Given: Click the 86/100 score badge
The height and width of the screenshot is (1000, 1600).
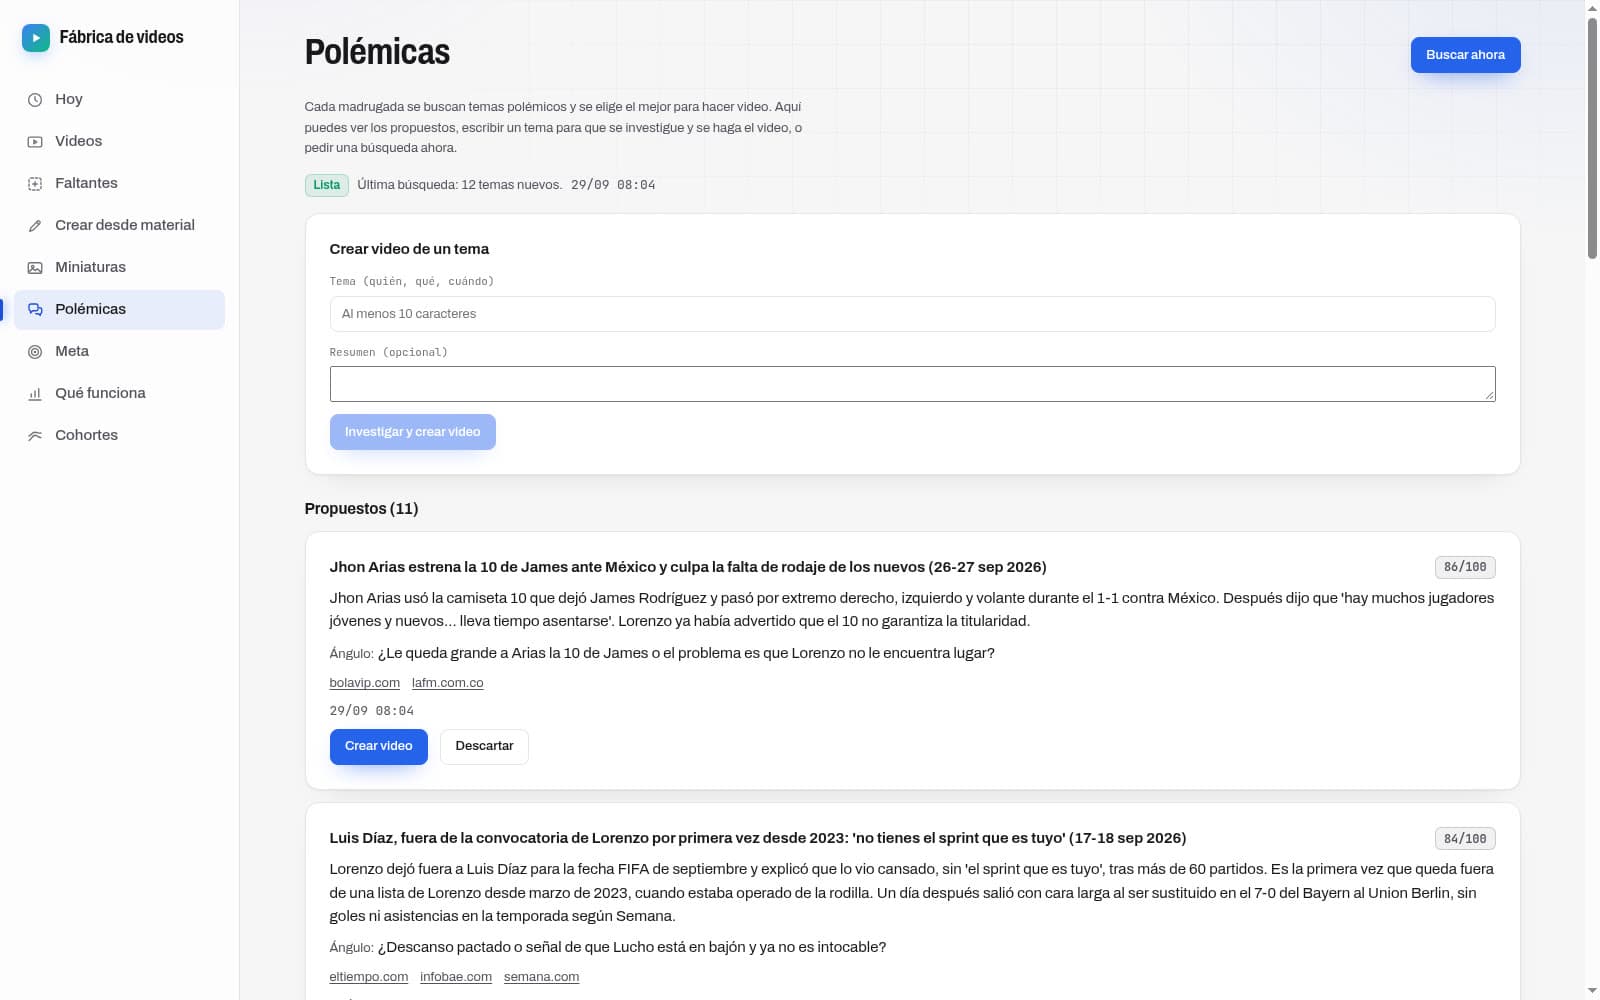Looking at the screenshot, I should tap(1464, 567).
